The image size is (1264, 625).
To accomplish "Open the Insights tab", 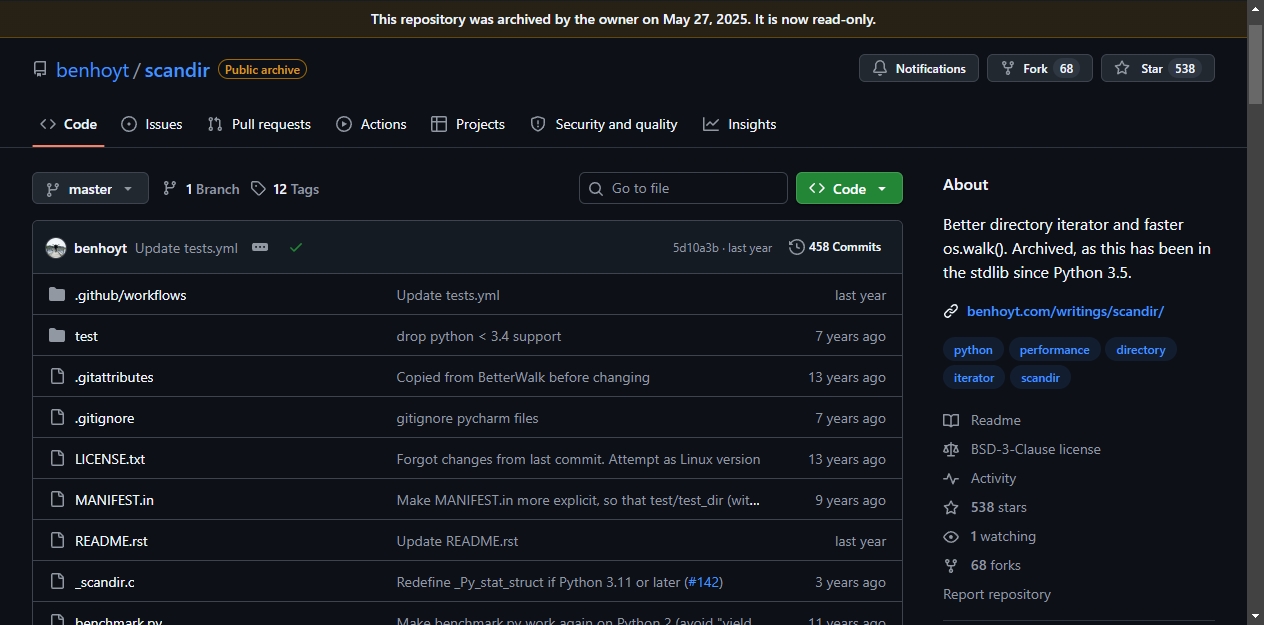I will coord(740,124).
